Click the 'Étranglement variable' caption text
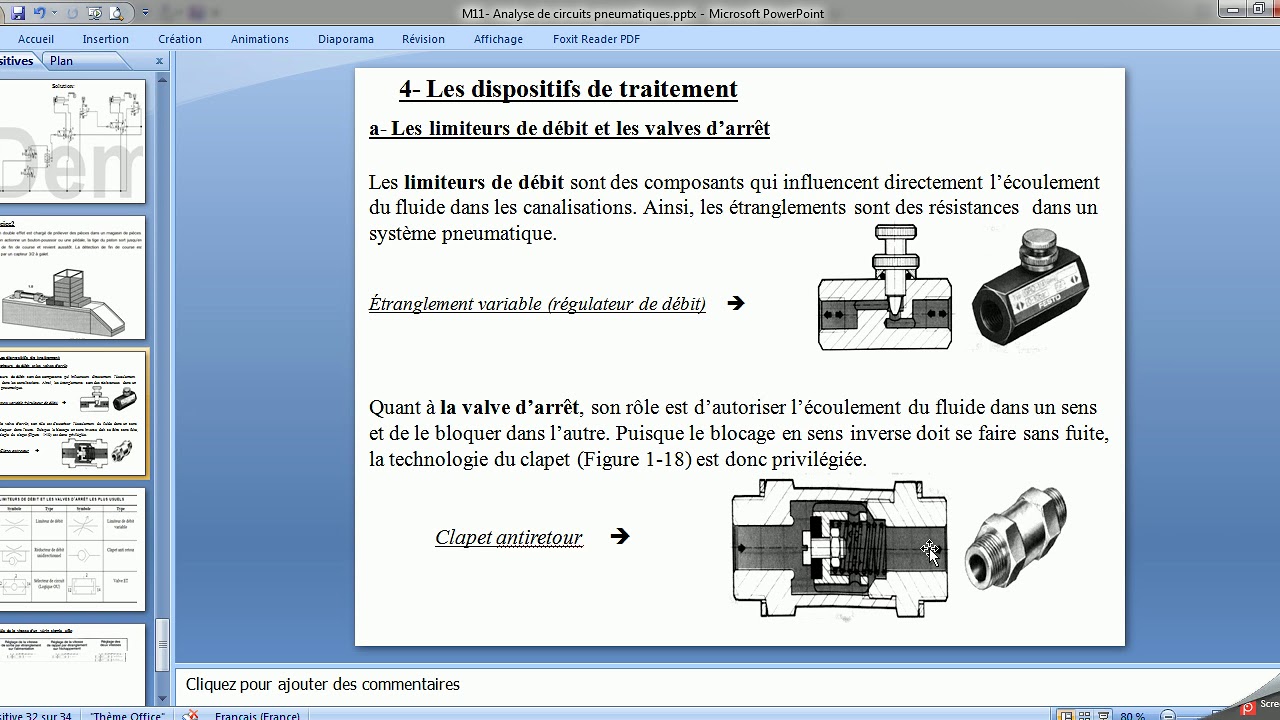 pos(537,304)
